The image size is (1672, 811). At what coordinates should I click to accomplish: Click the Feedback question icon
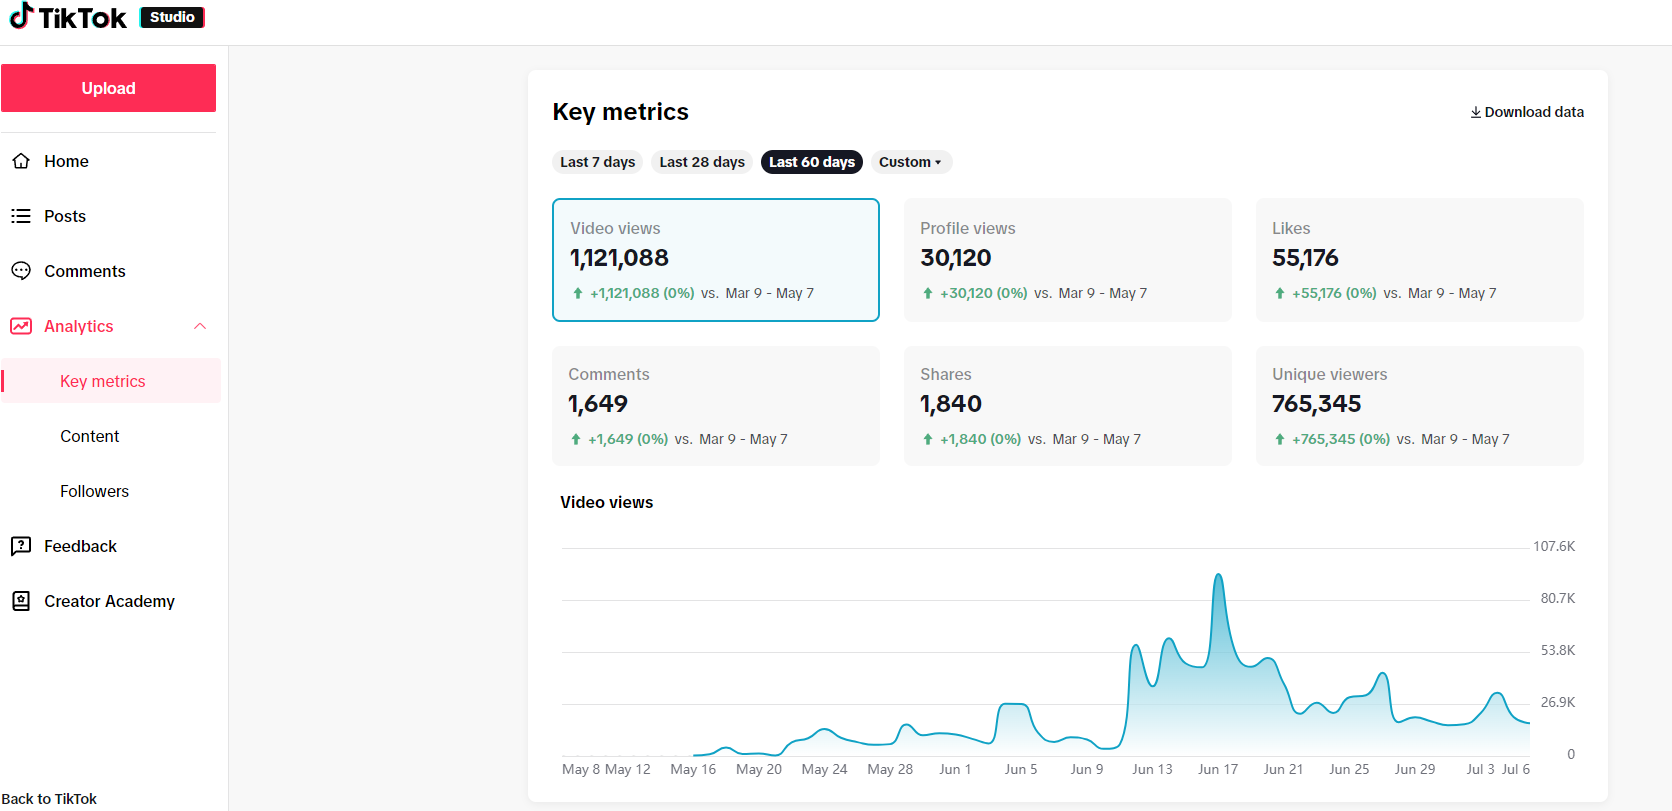(x=21, y=546)
